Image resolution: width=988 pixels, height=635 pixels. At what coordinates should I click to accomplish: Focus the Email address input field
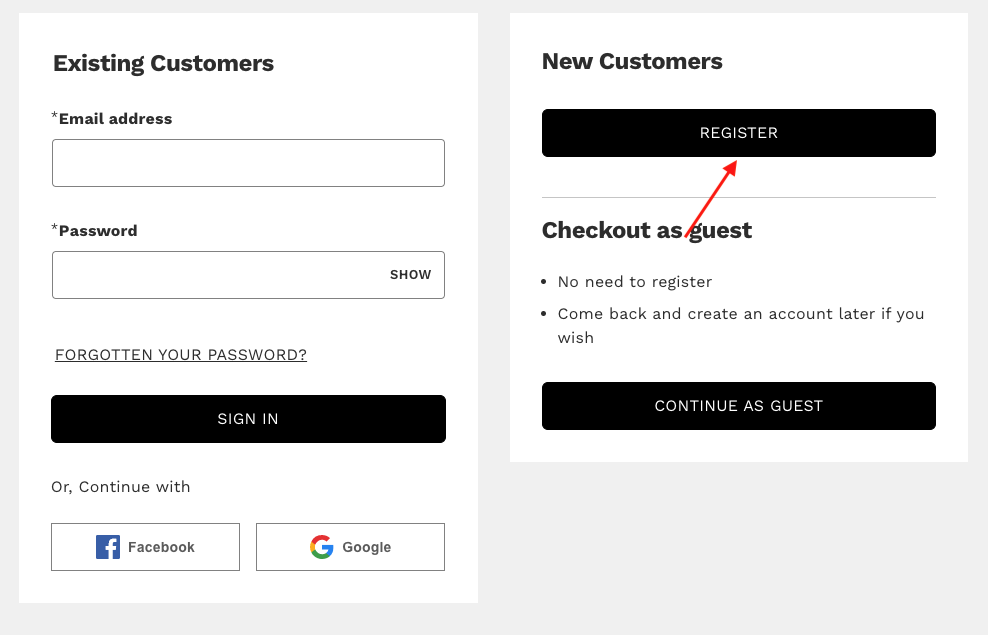pos(248,163)
